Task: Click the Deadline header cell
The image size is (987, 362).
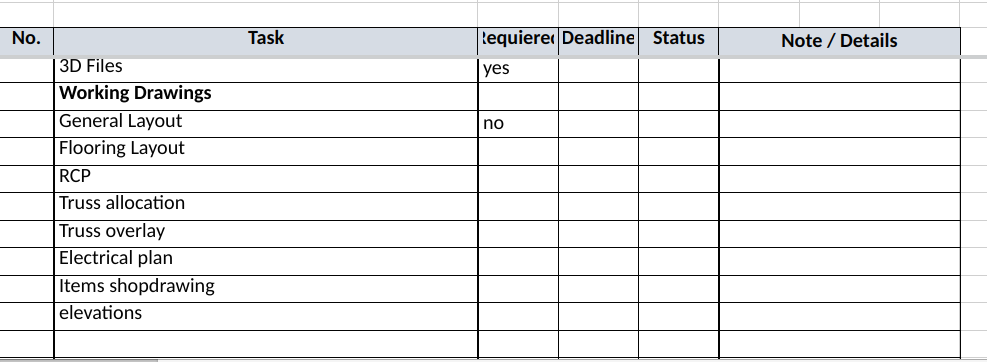Action: point(598,41)
